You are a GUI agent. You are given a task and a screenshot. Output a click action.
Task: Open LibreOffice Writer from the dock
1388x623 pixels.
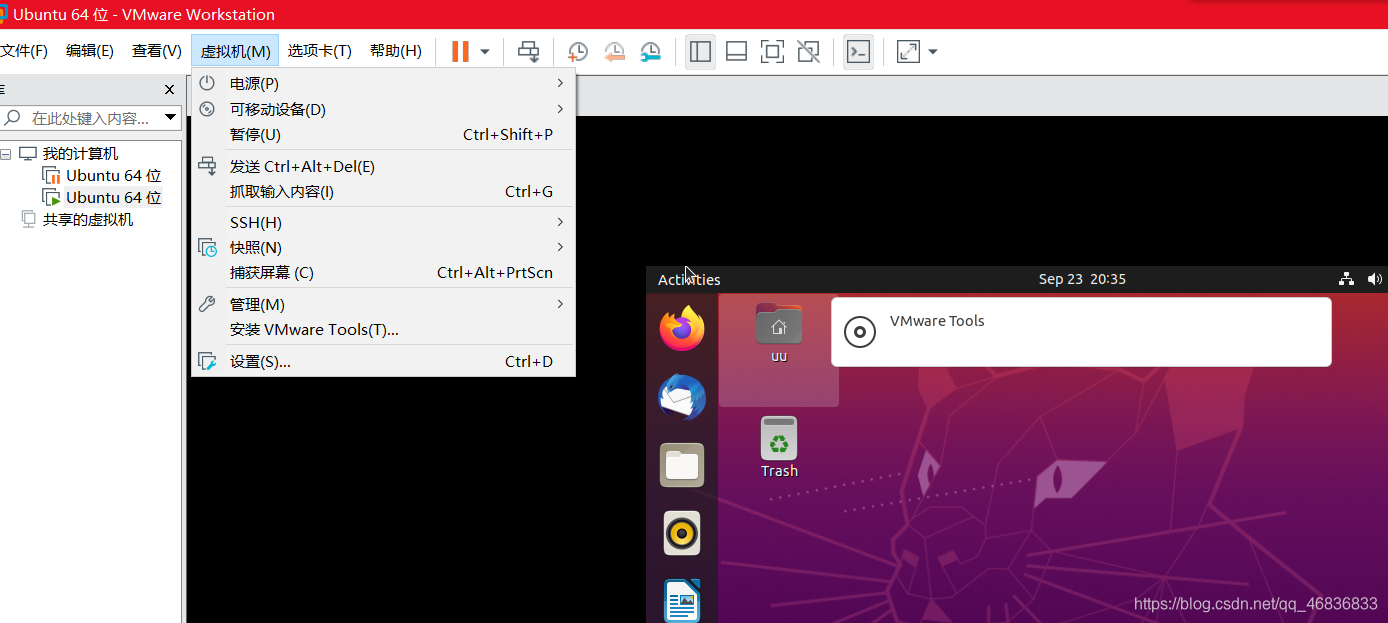pyautogui.click(x=682, y=600)
